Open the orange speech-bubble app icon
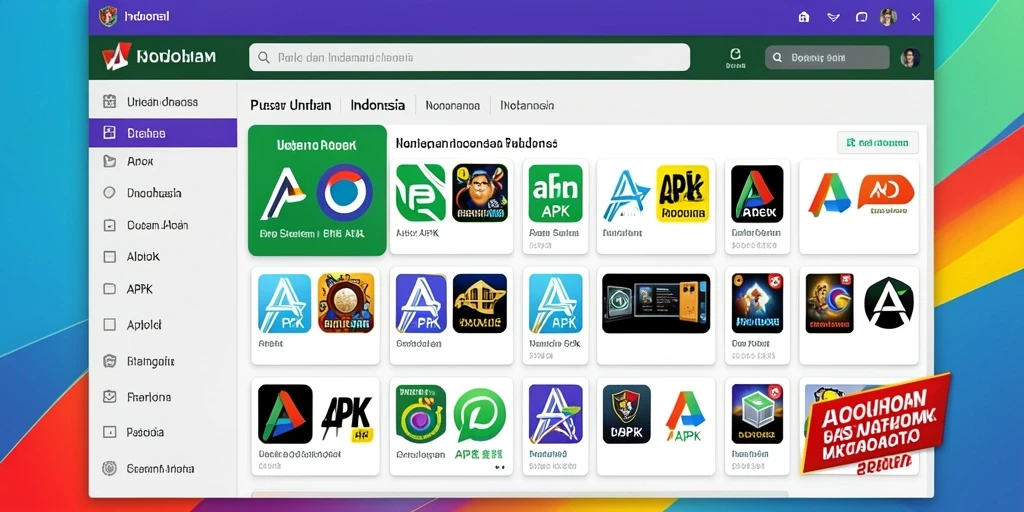This screenshot has height=512, width=1024. click(886, 191)
